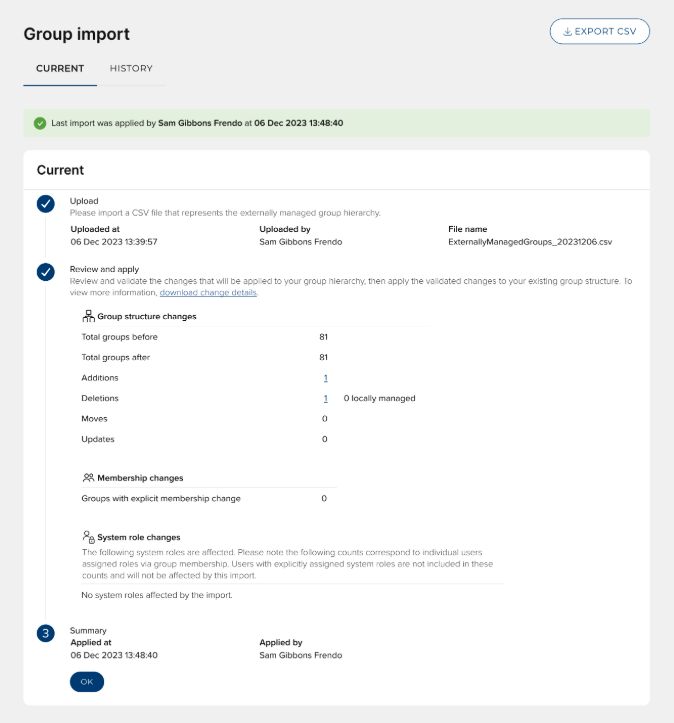Click the Total groups after value
The width and height of the screenshot is (674, 723).
tap(323, 357)
